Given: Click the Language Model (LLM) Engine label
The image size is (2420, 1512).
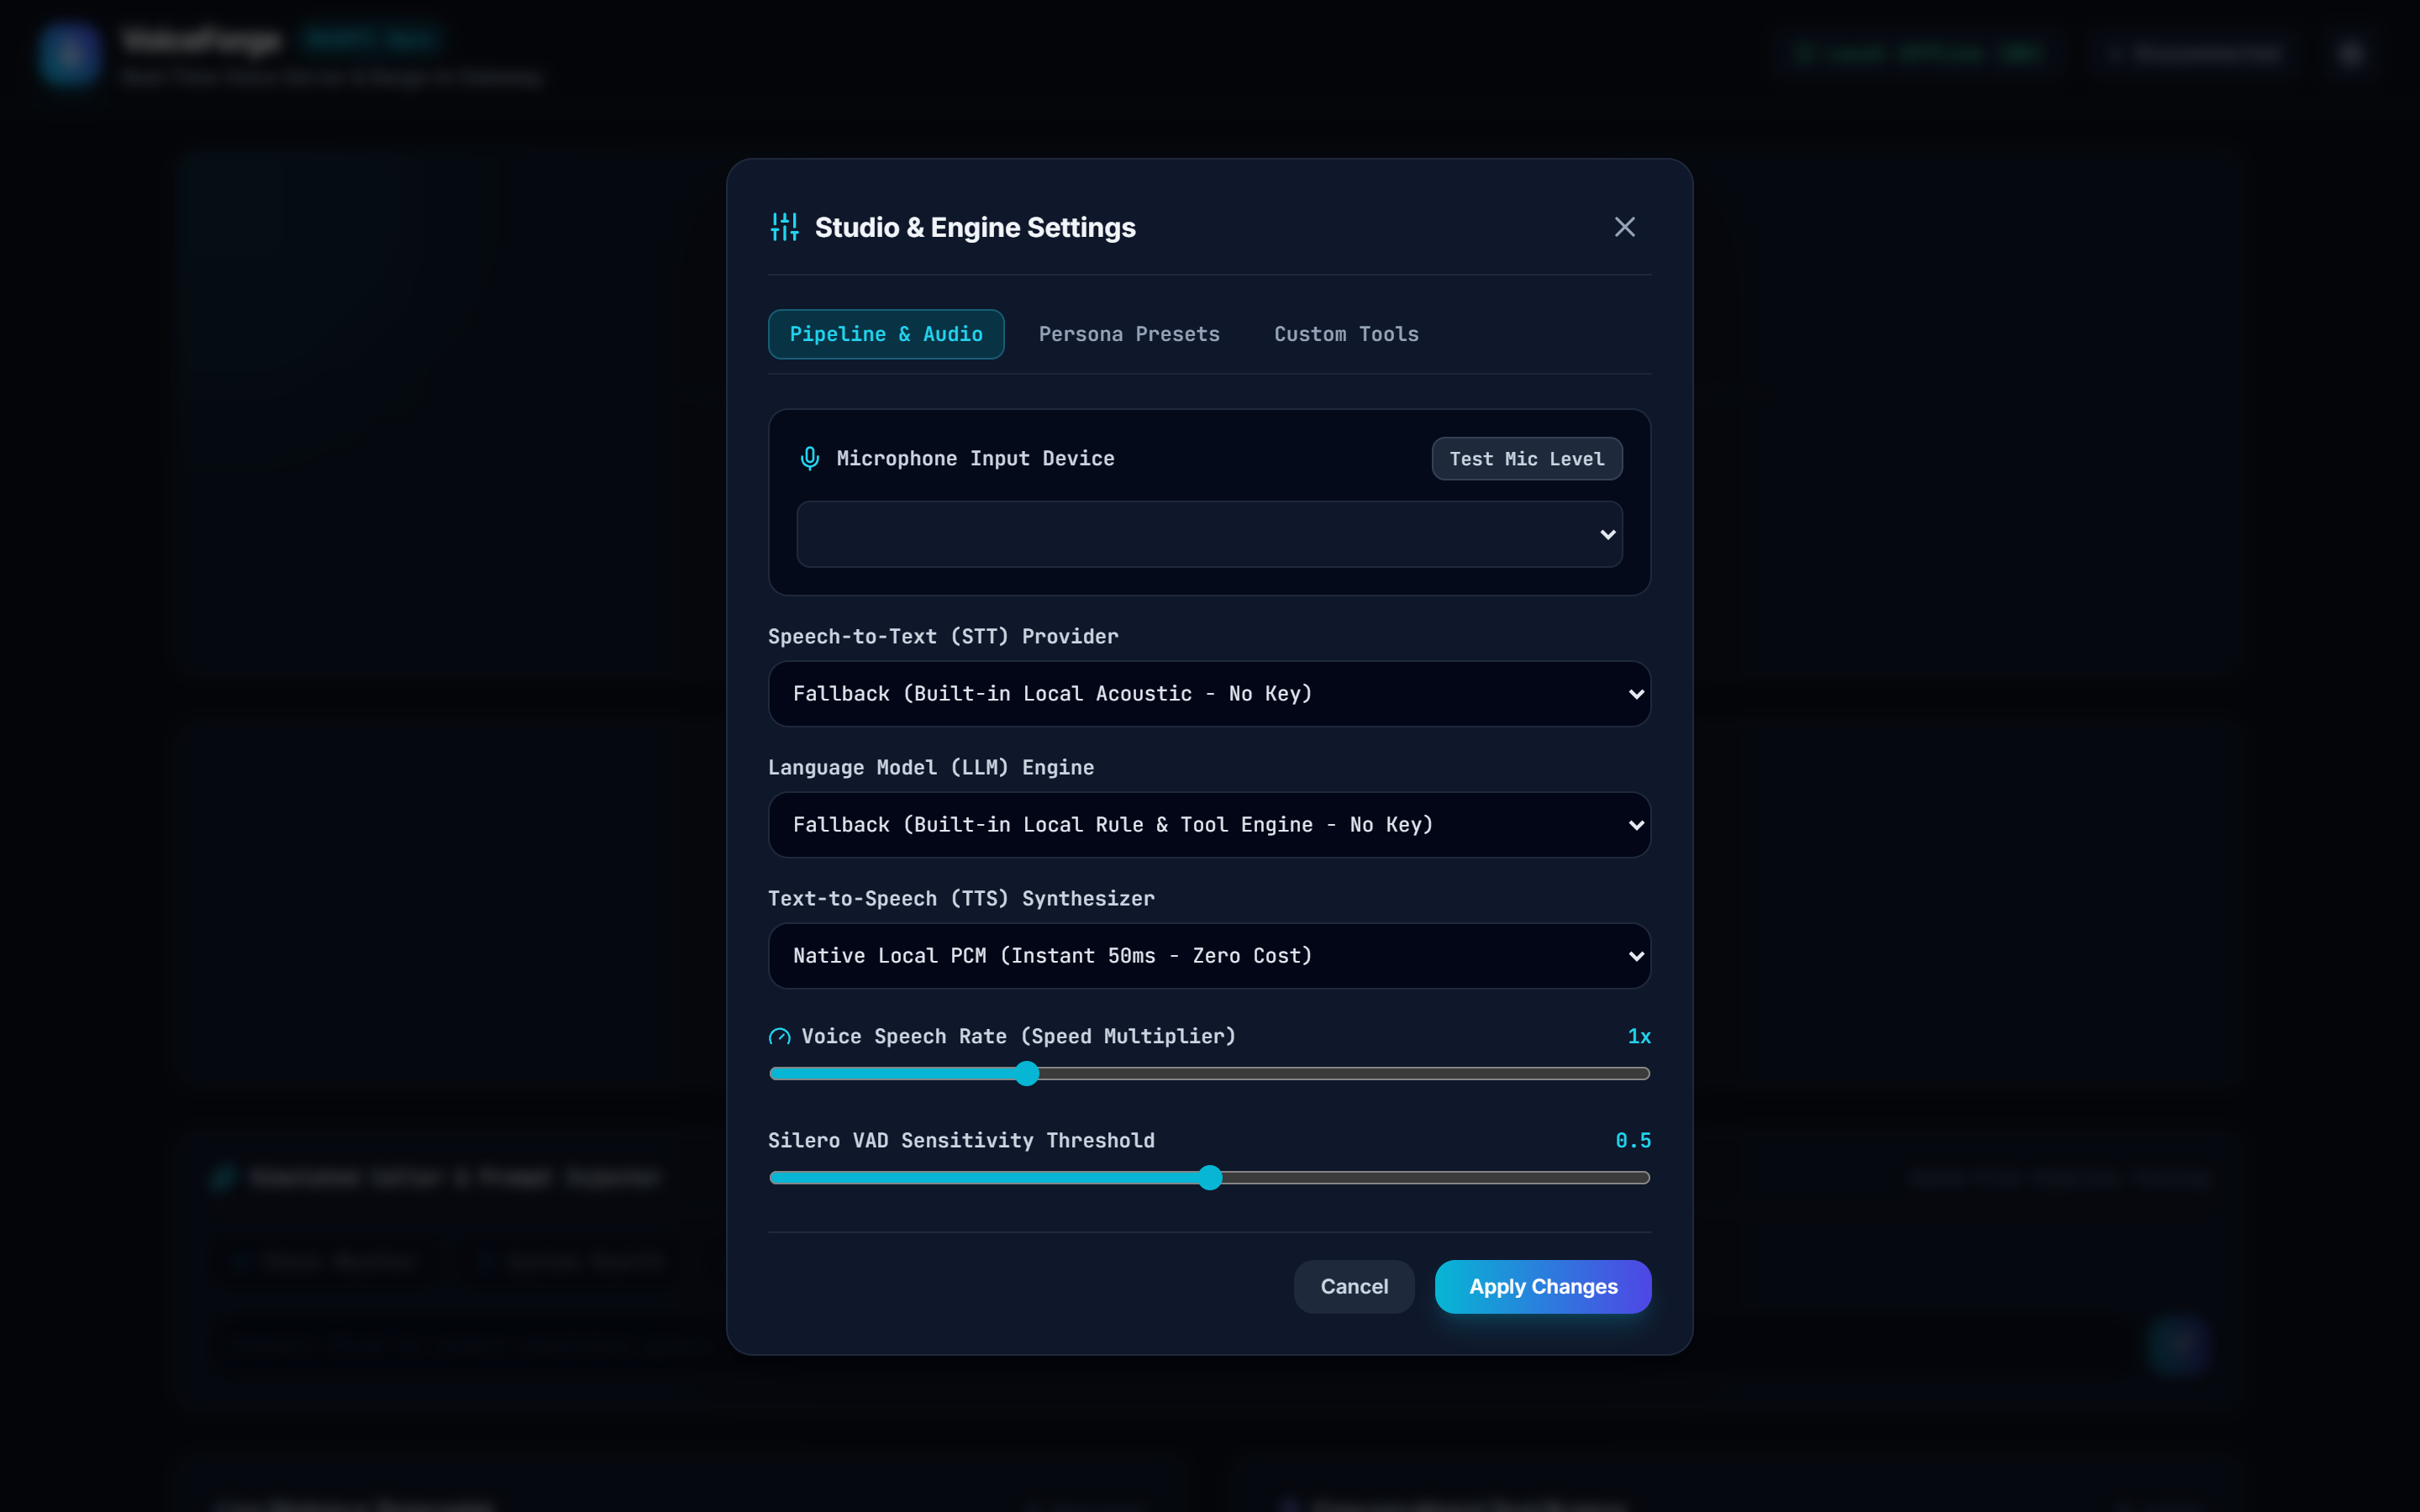Looking at the screenshot, I should (931, 768).
